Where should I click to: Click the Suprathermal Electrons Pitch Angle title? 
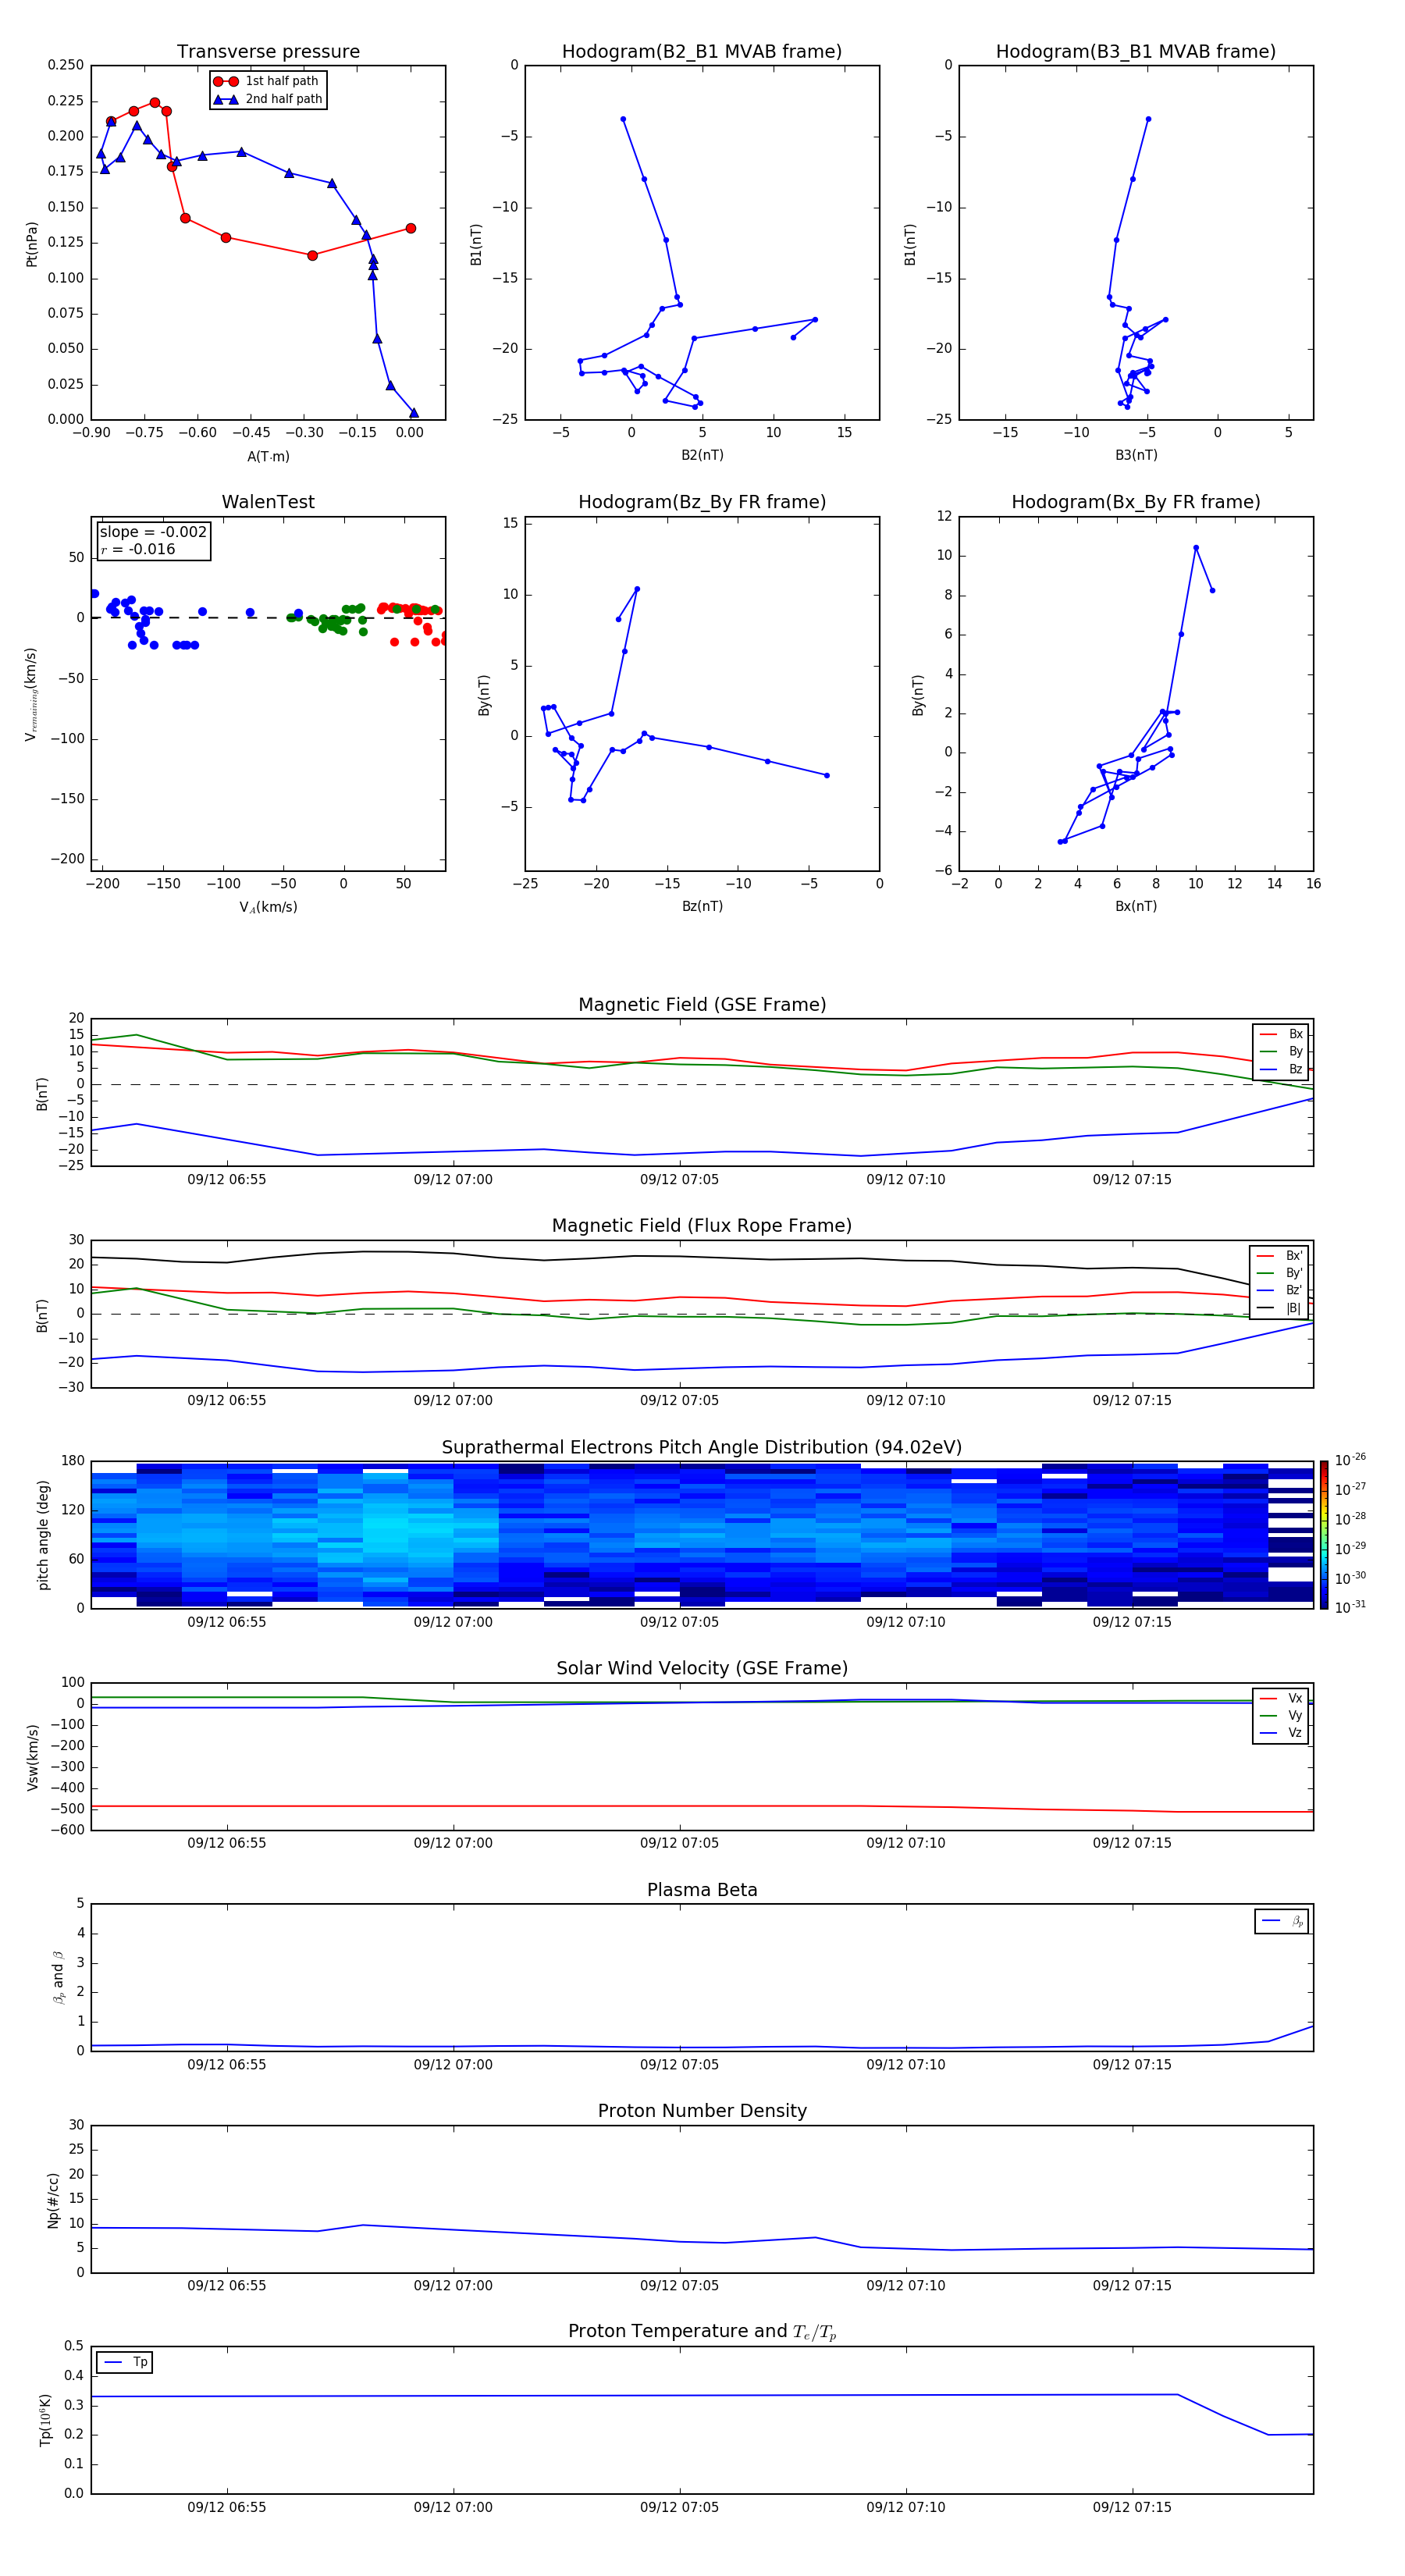702,1448
